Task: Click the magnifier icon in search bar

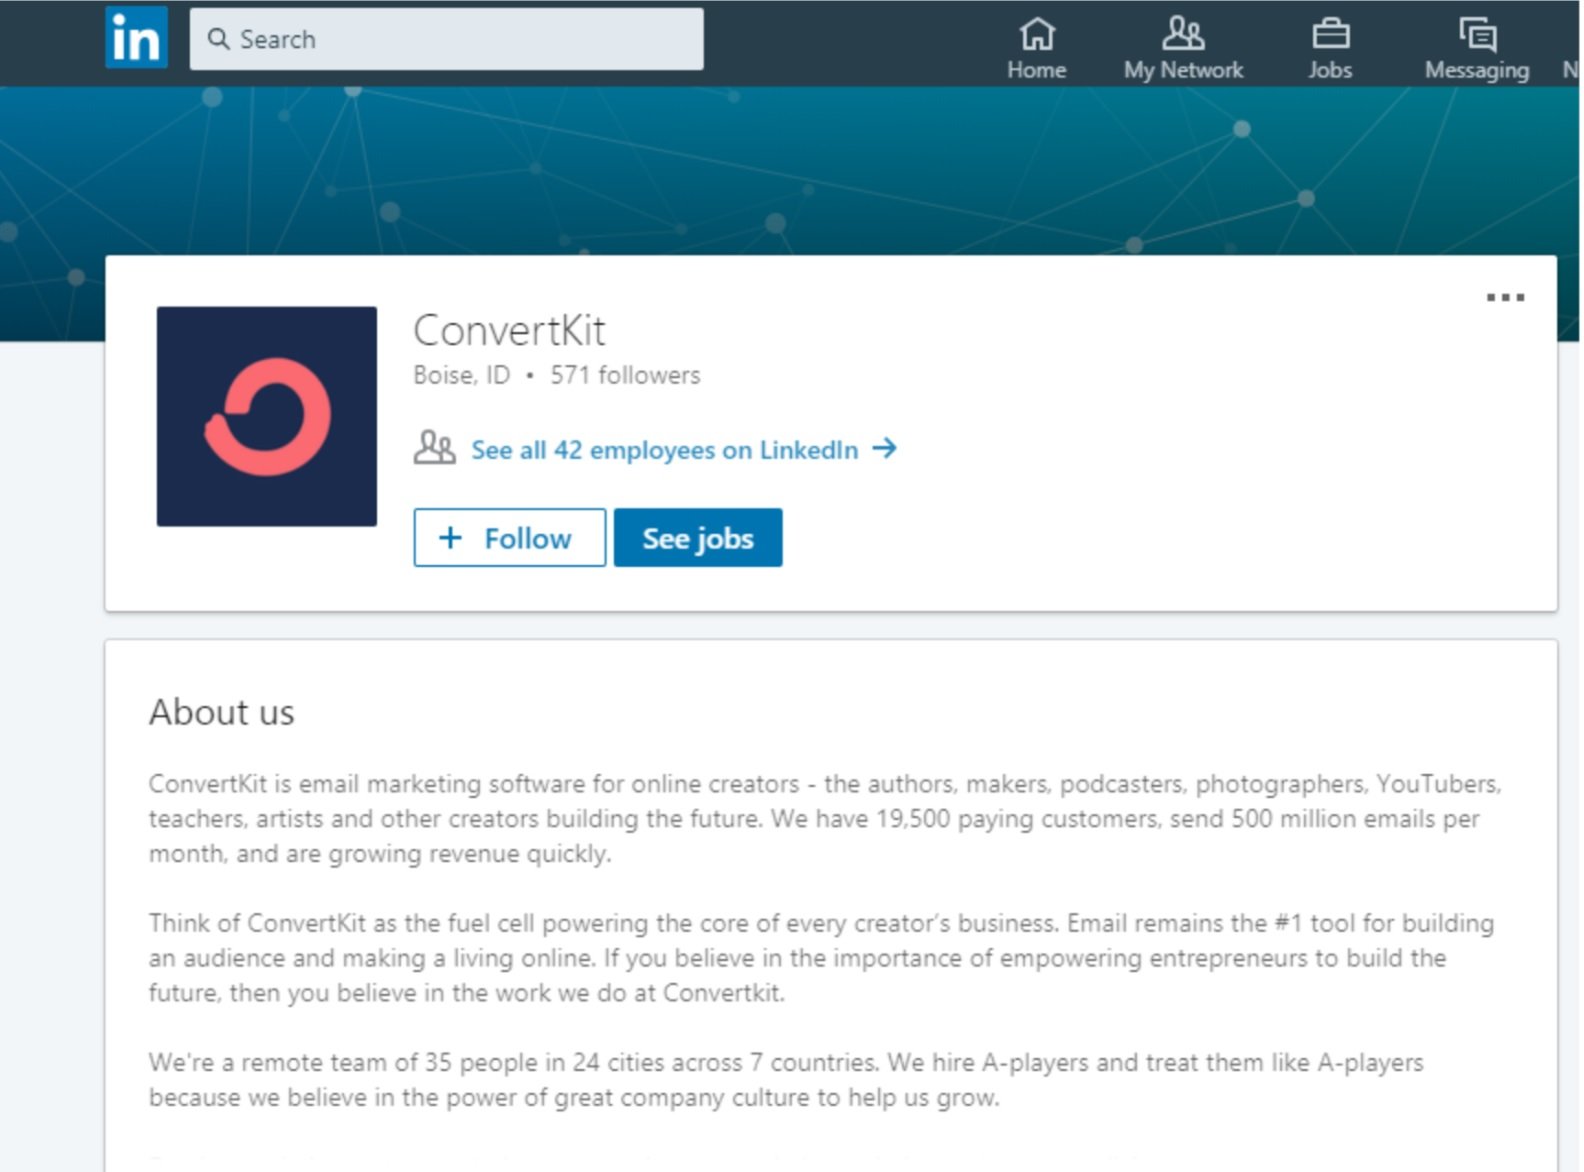Action: tap(218, 39)
